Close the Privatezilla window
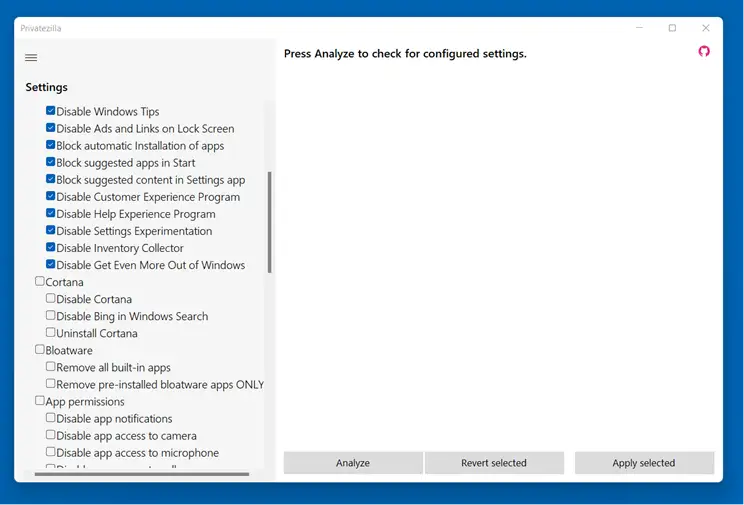The height and width of the screenshot is (505, 744). (706, 28)
